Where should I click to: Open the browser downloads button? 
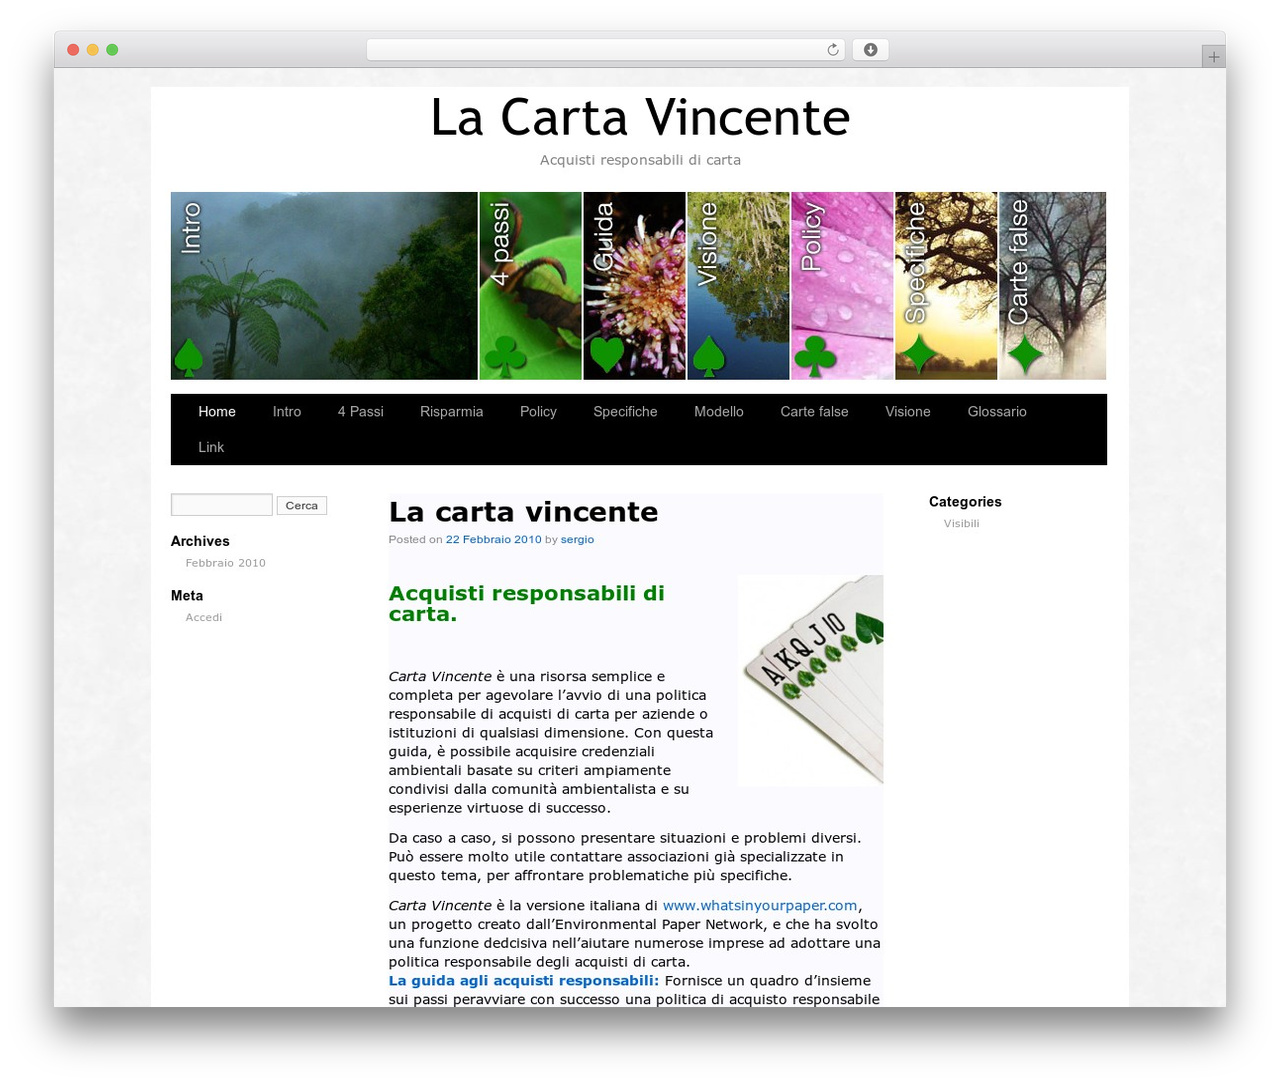tap(870, 50)
